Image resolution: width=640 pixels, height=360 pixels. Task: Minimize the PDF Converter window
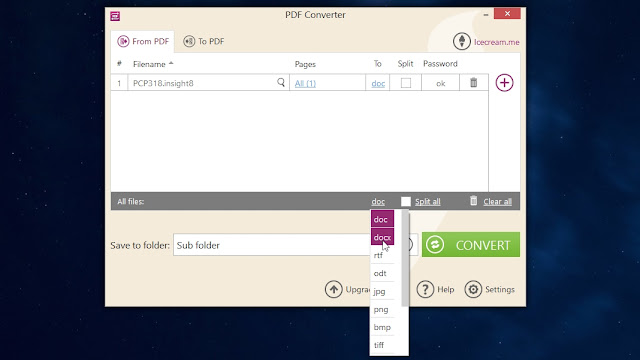tap(486, 15)
